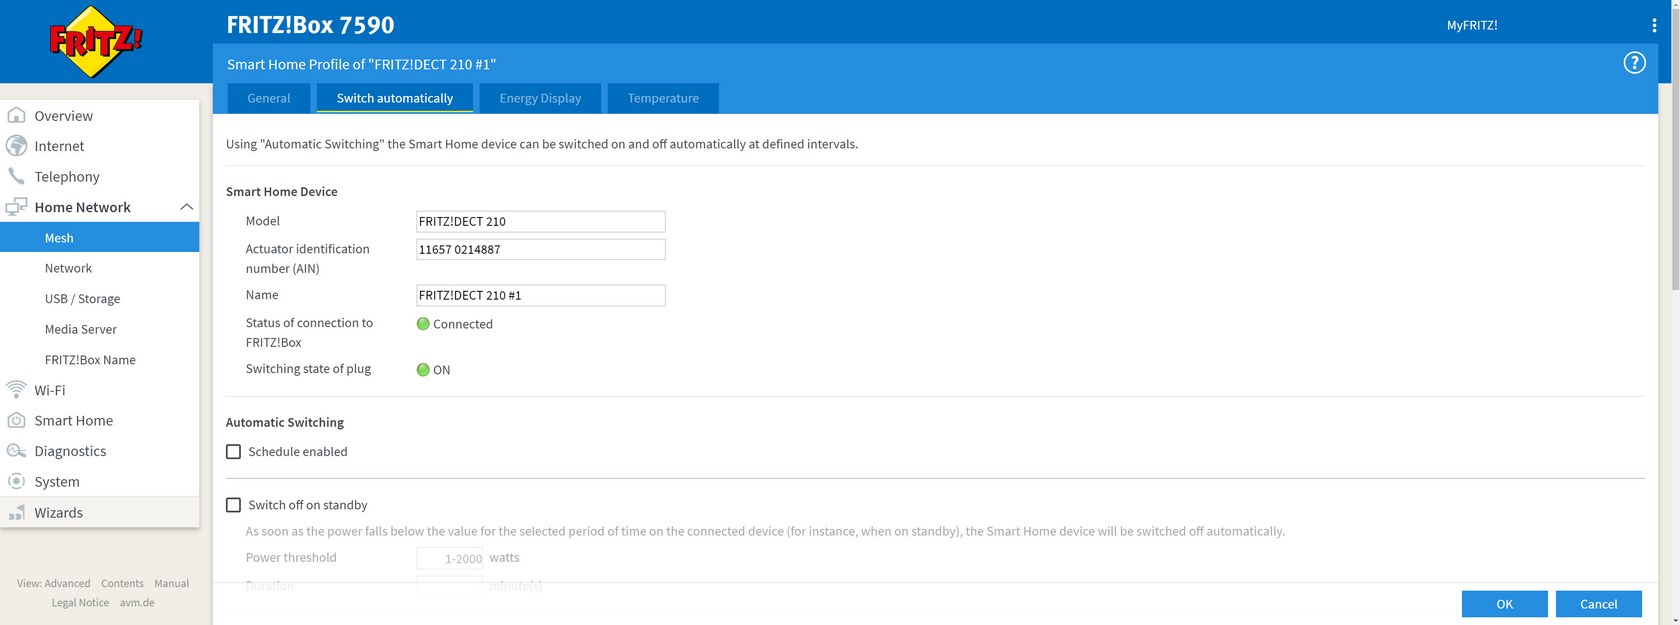This screenshot has width=1680, height=625.
Task: Click the green Connected status indicator
Action: 423,324
